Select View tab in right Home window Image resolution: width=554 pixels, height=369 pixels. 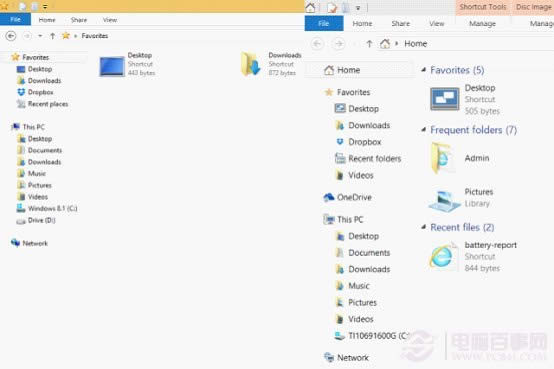click(437, 23)
